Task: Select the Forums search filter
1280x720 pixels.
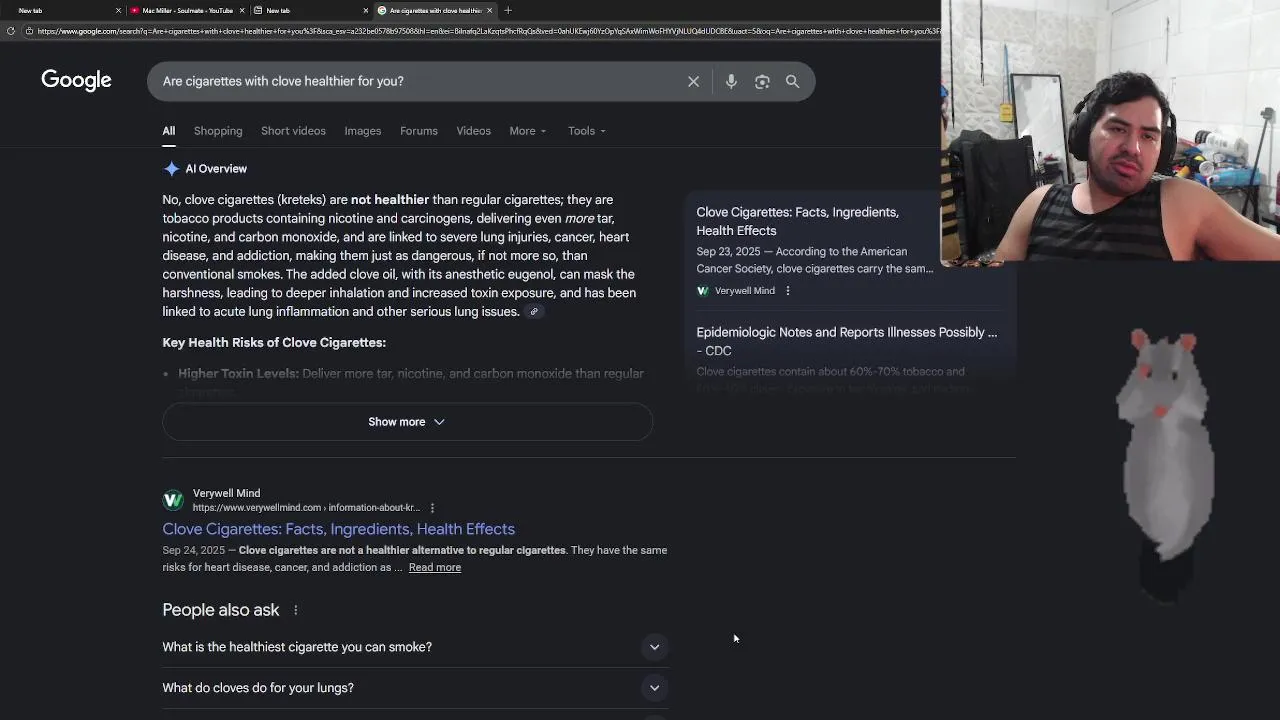Action: [419, 131]
